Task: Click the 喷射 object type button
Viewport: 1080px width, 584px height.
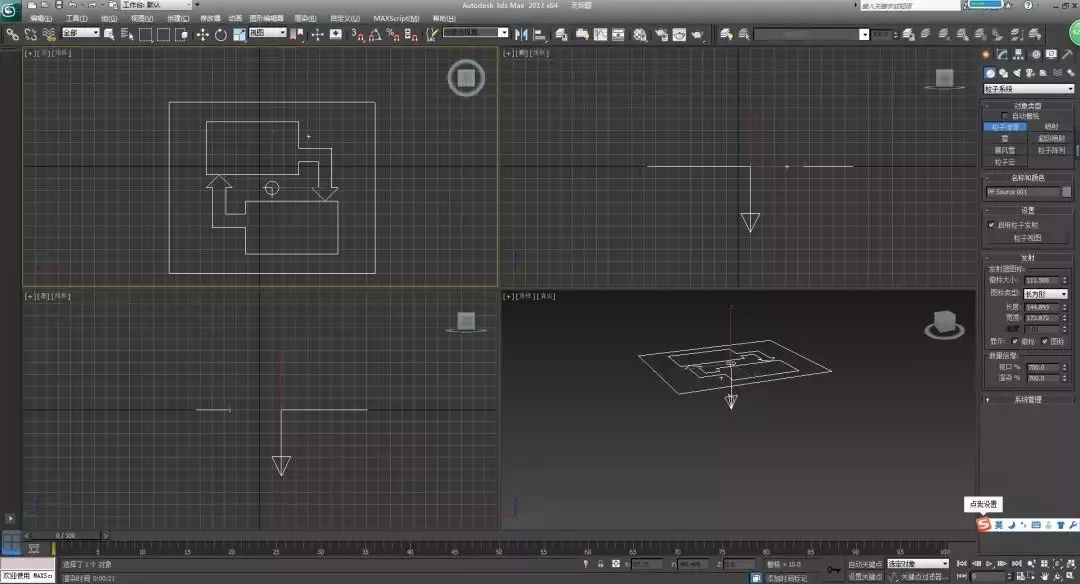Action: 1051,127
